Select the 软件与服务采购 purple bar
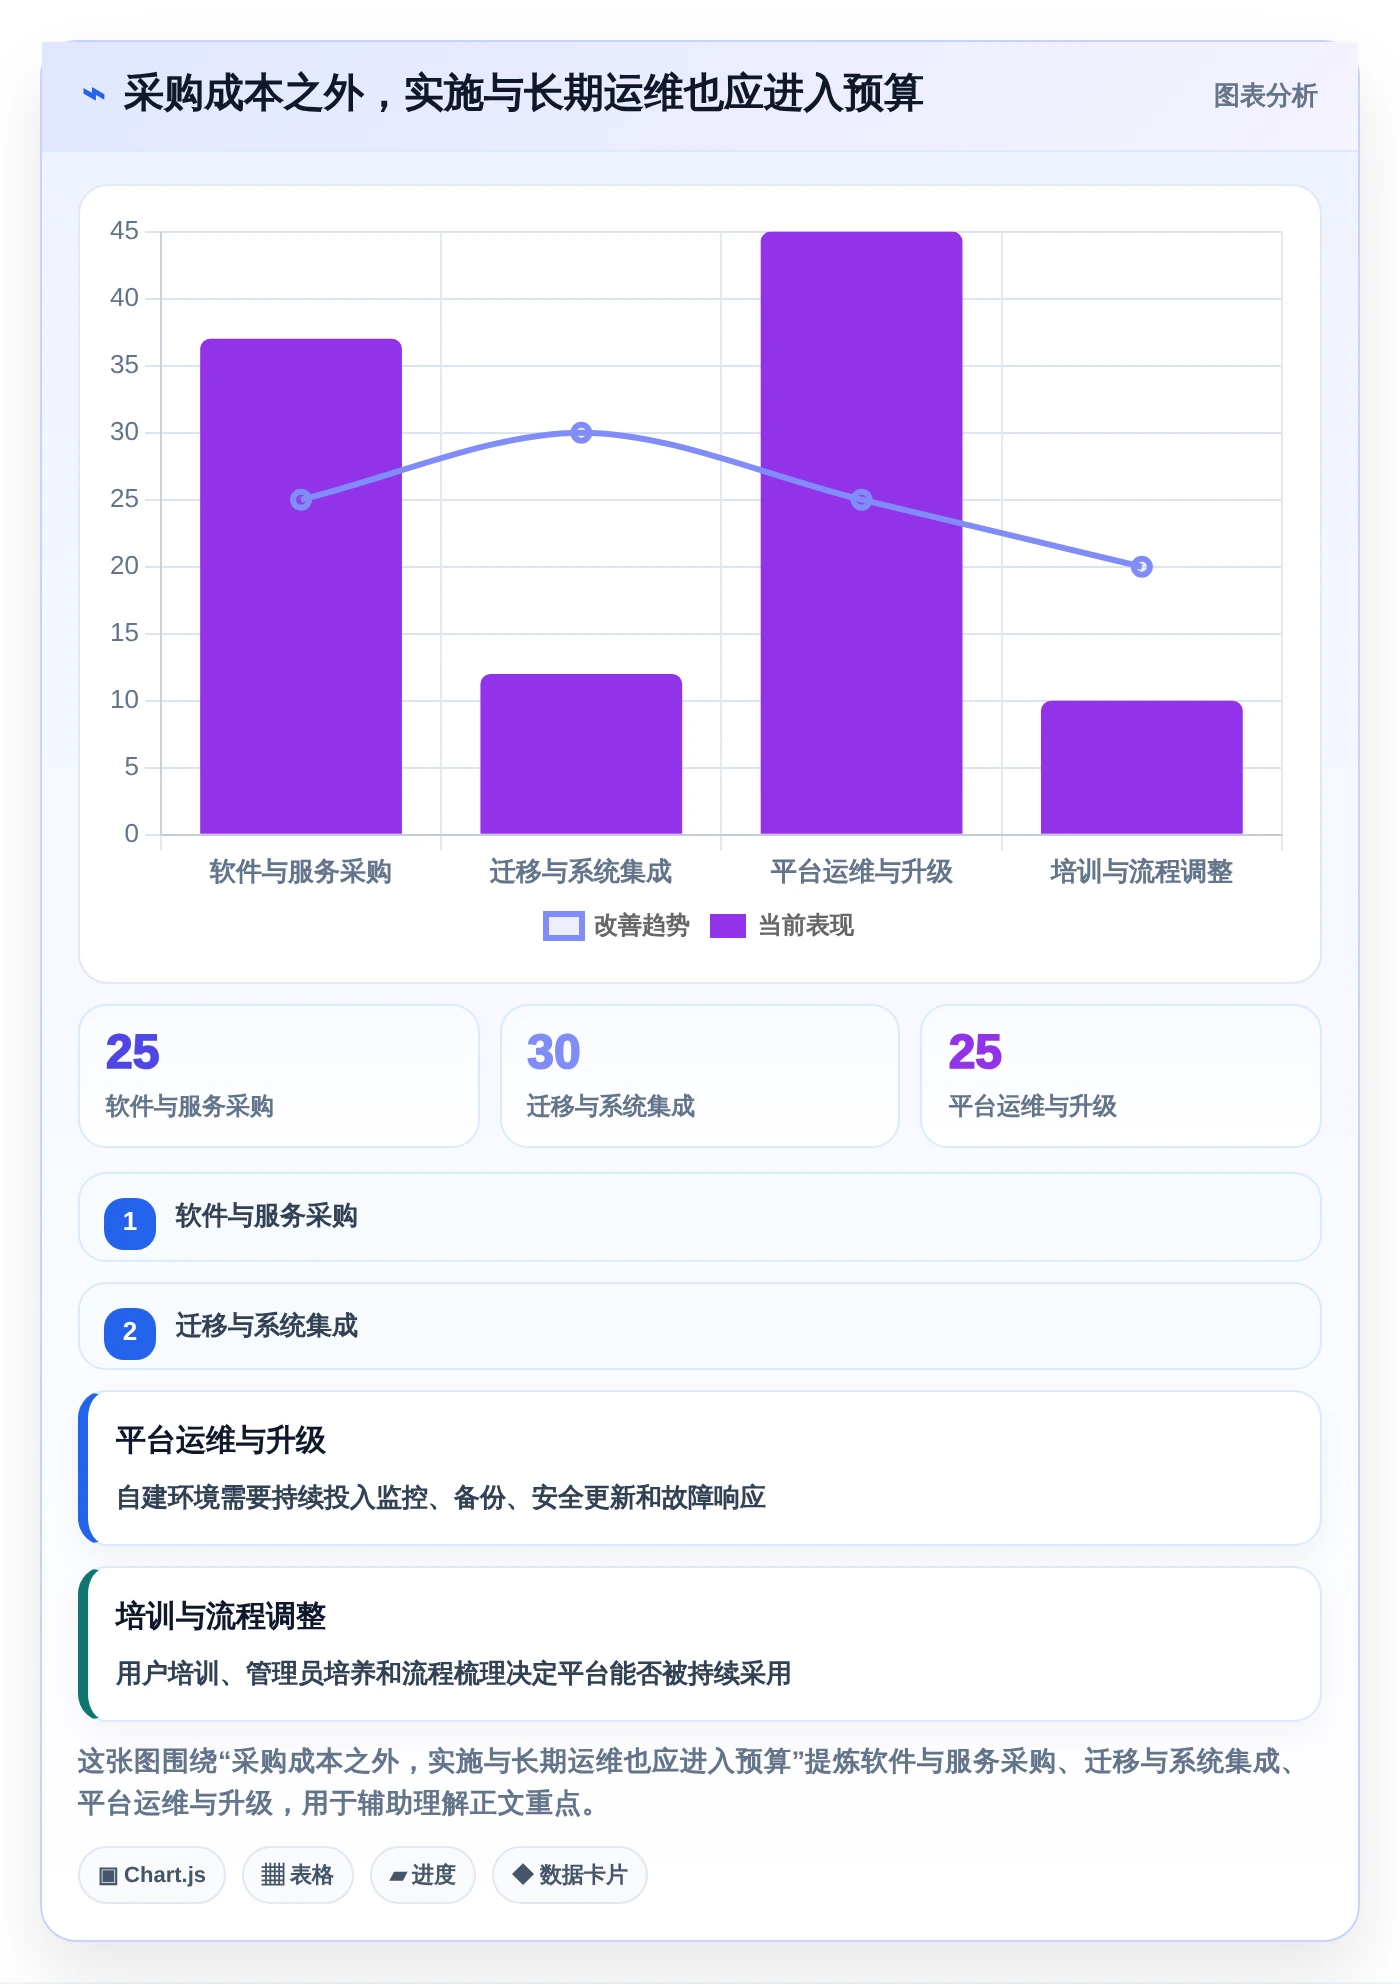 point(301,586)
